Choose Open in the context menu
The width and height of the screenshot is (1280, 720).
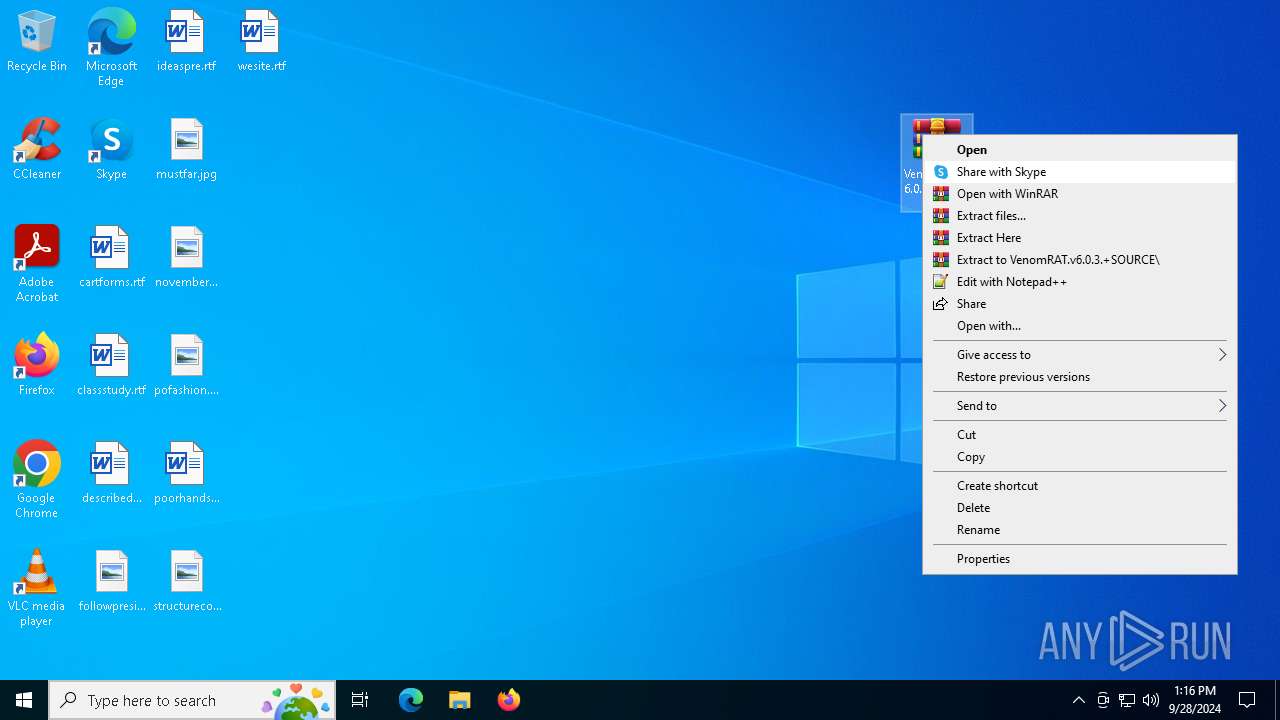tap(1080, 150)
